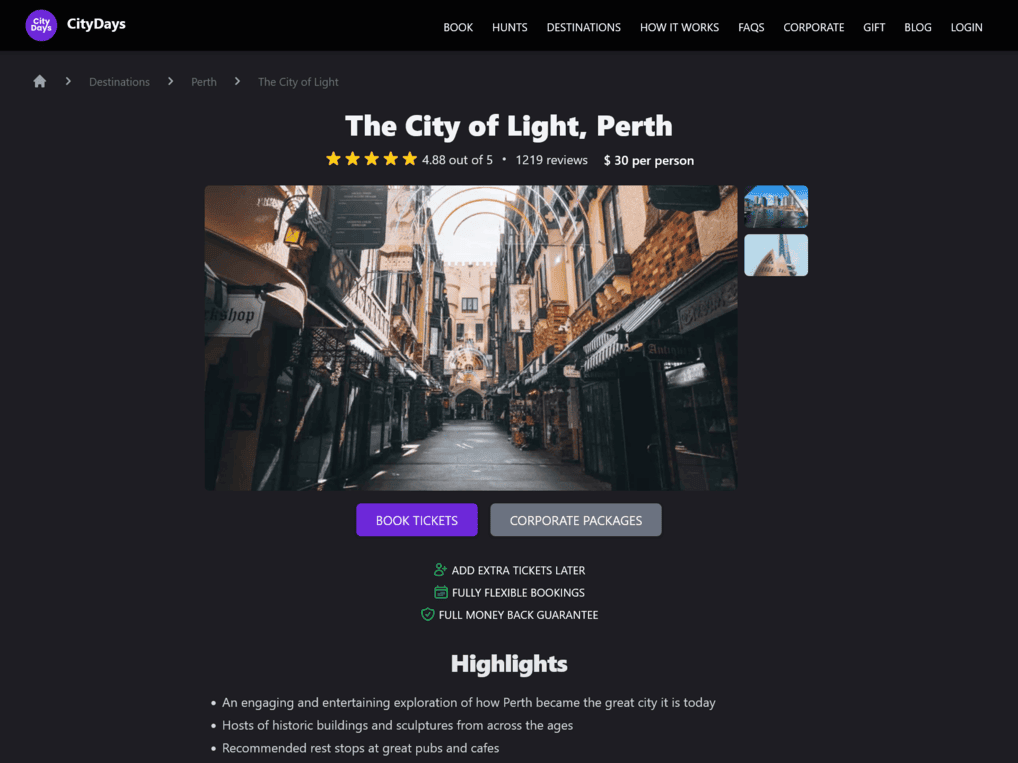Click the CityDays purple logo icon

click(x=41, y=25)
